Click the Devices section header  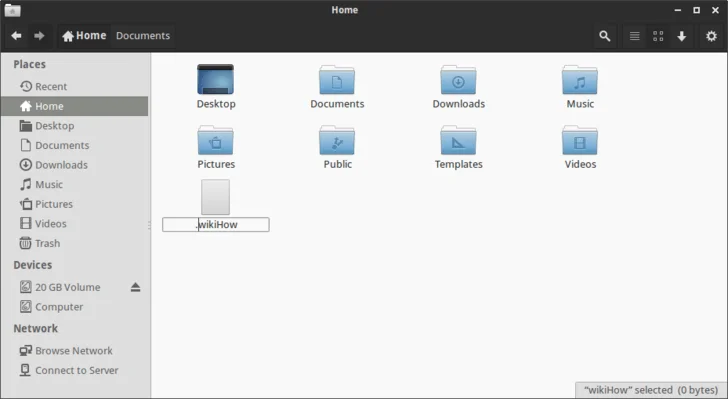click(32, 265)
